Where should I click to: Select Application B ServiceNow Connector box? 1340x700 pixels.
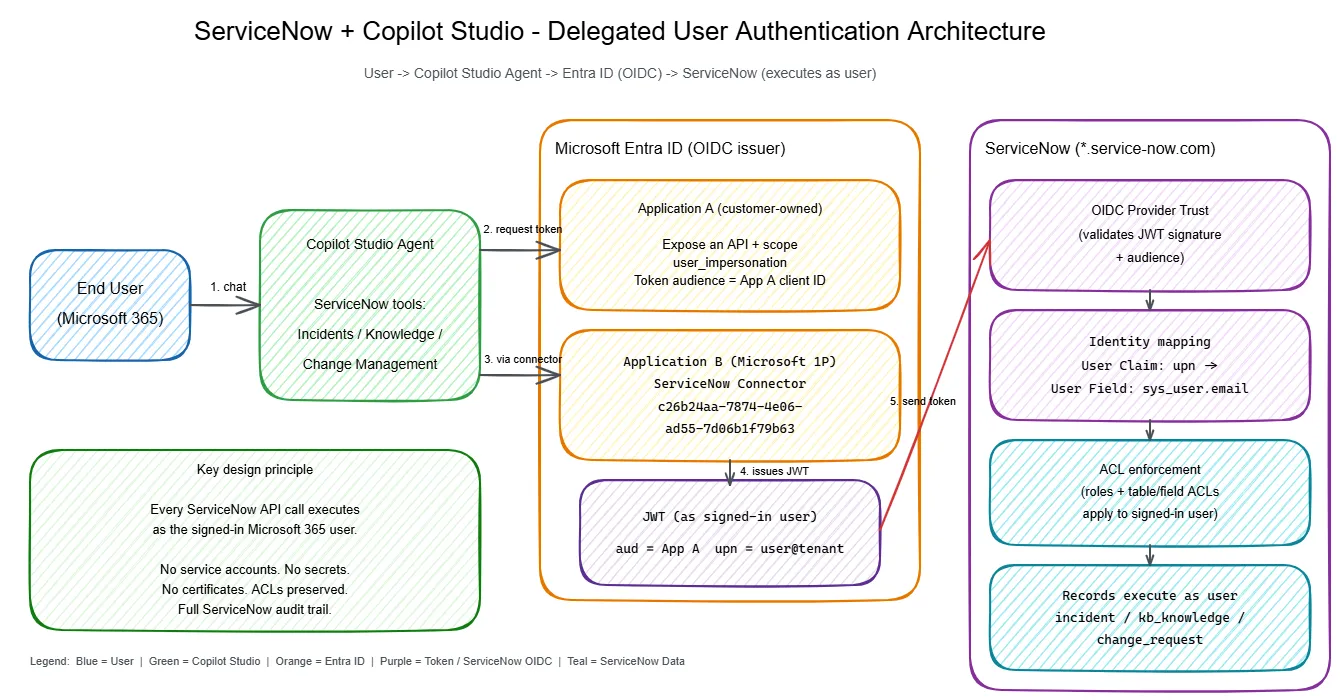[x=730, y=395]
